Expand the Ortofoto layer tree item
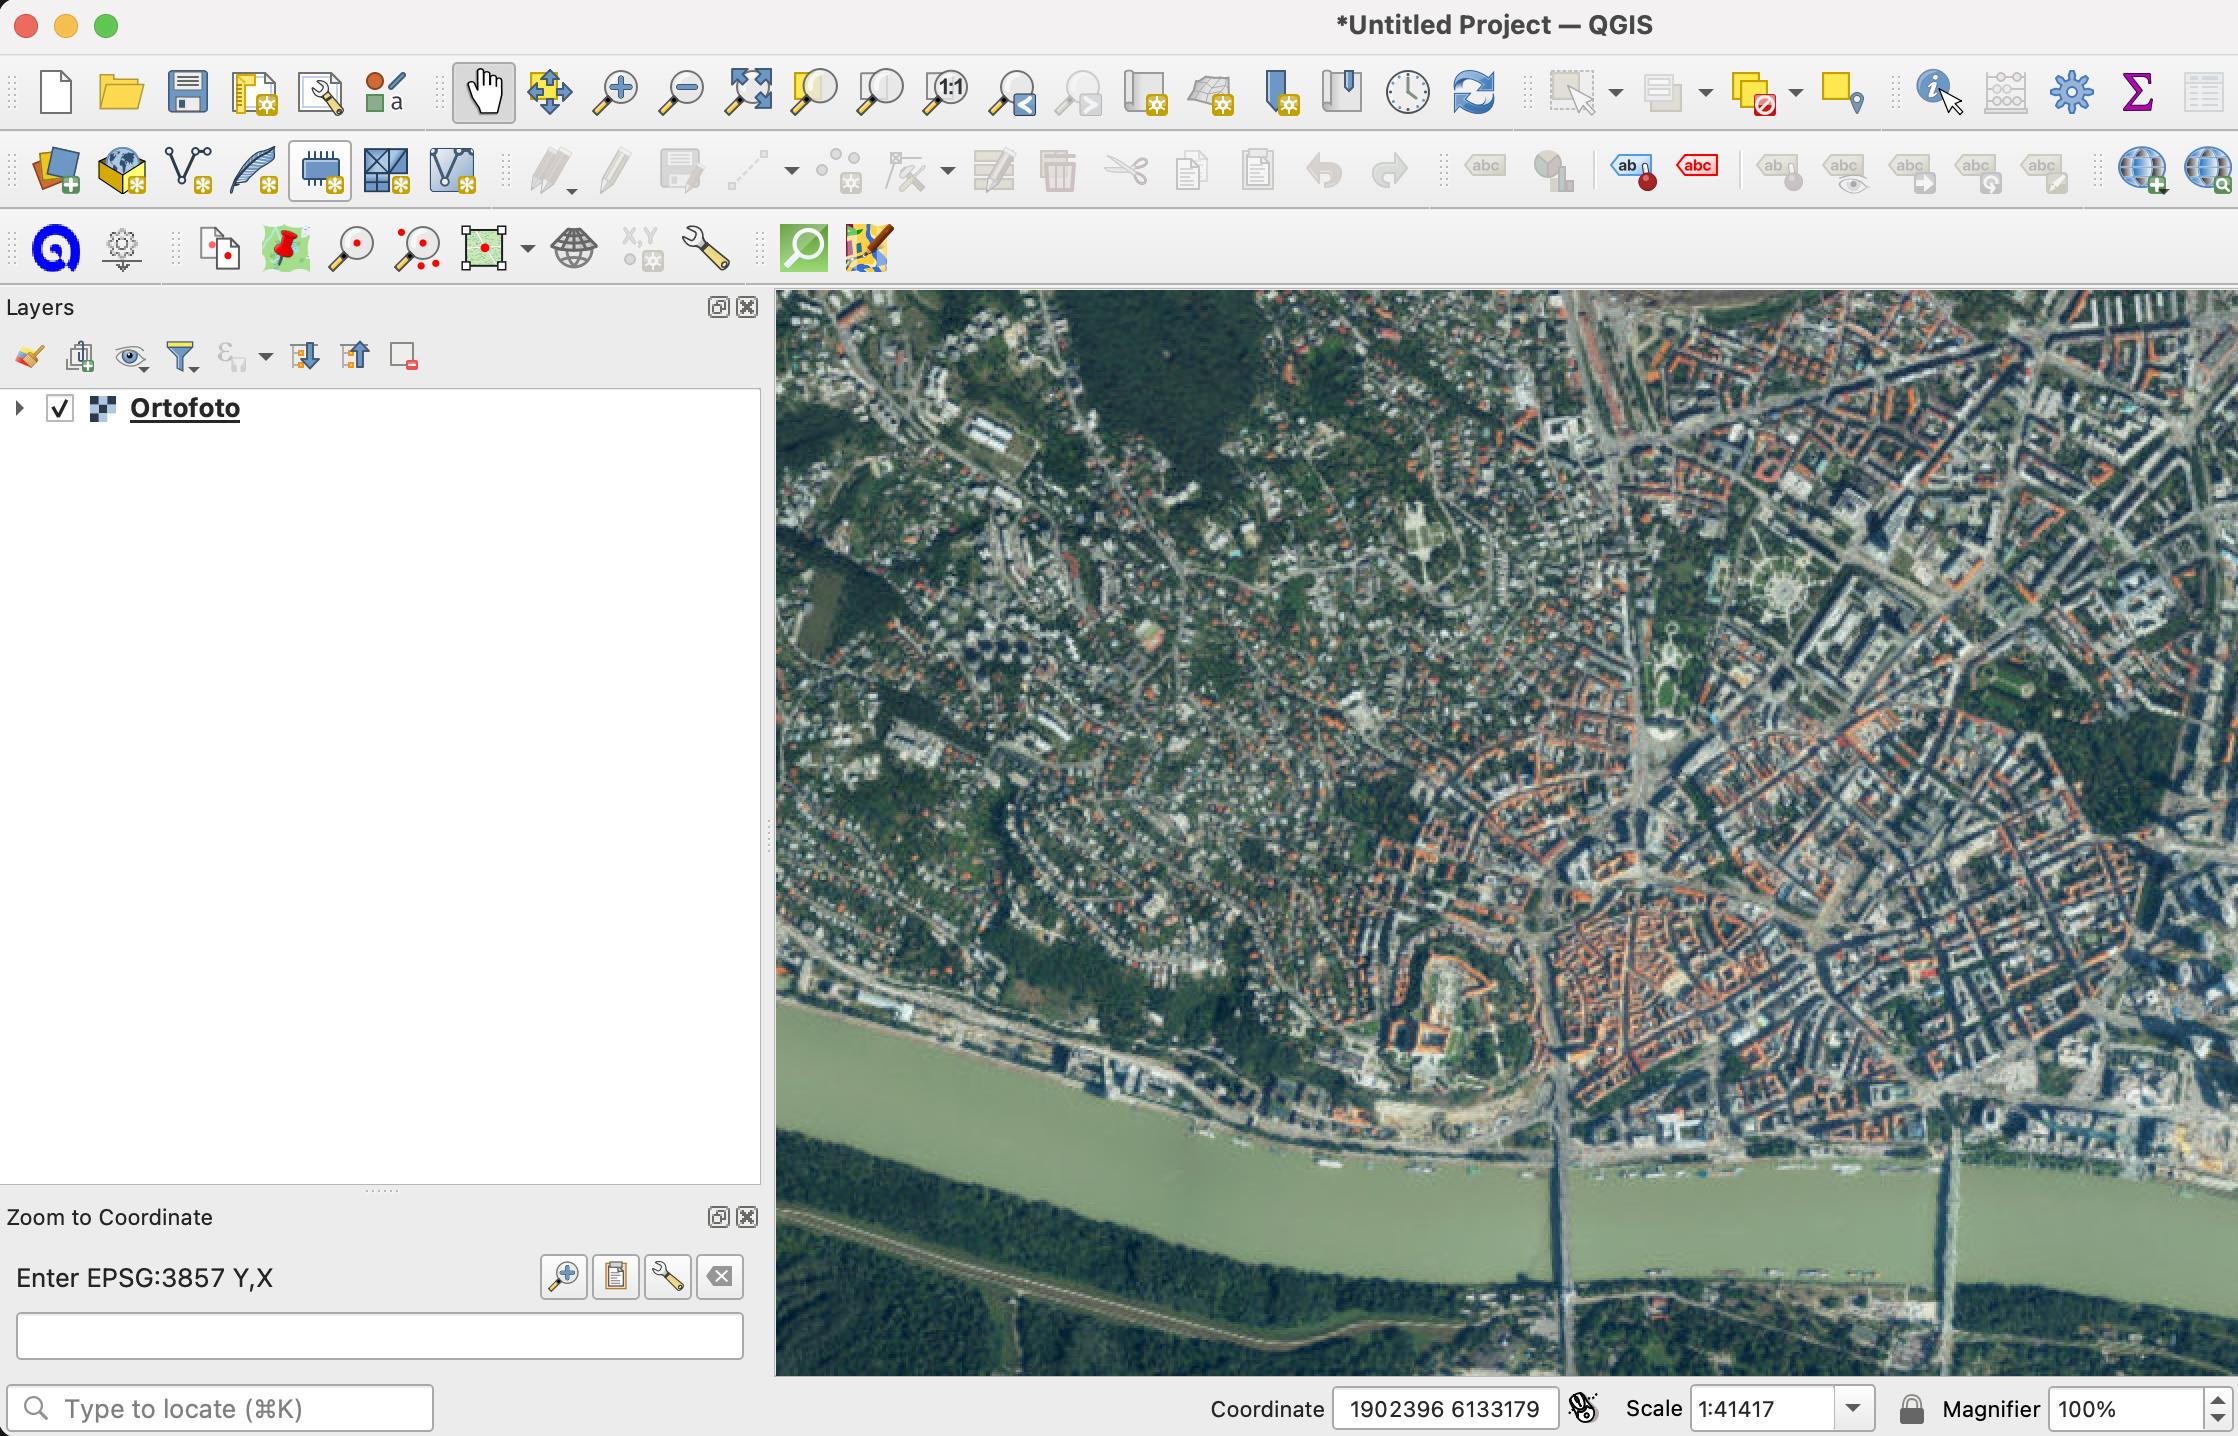 point(18,408)
